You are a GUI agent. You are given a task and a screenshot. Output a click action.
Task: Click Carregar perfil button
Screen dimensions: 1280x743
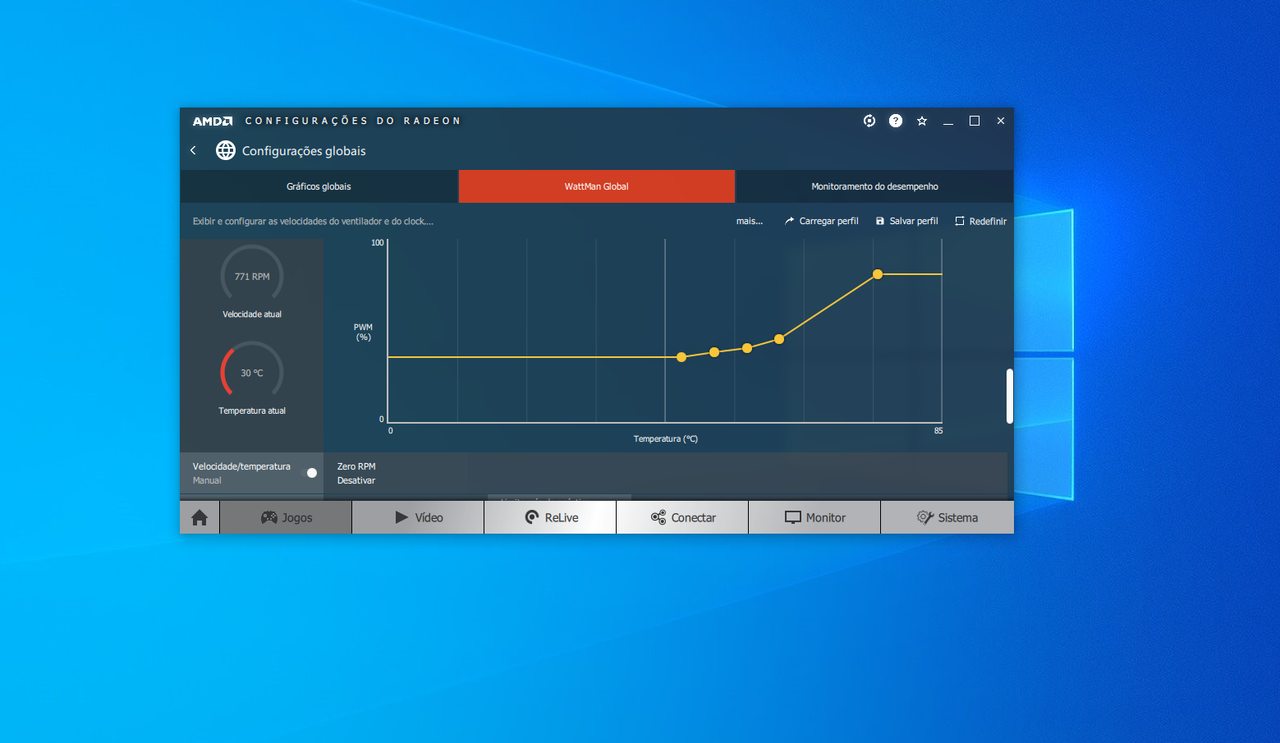click(821, 221)
